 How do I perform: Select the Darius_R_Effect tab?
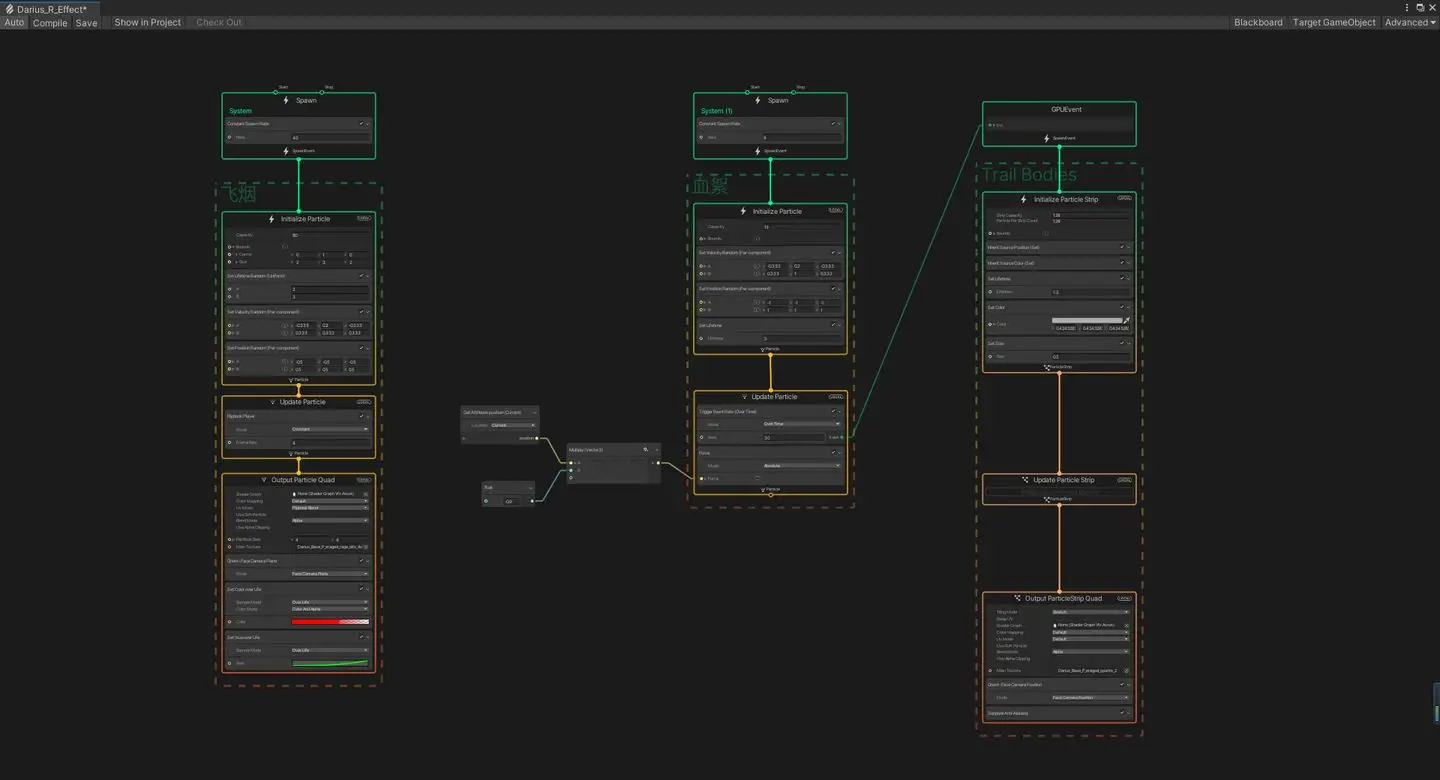point(51,8)
